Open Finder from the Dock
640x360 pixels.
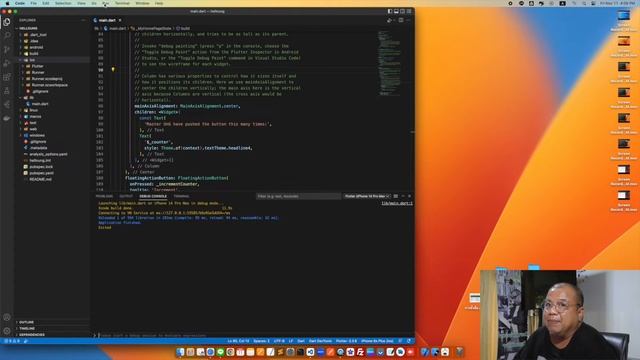(x=180, y=352)
